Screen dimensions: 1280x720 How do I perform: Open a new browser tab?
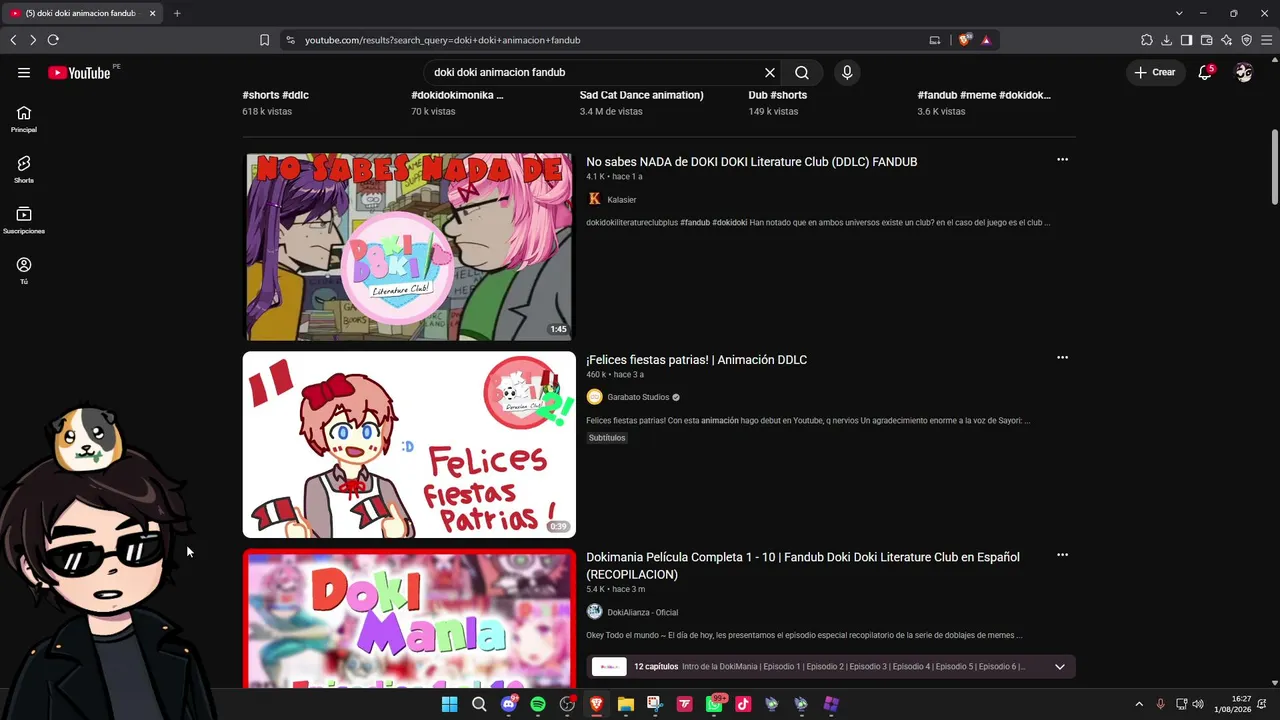[x=177, y=13]
